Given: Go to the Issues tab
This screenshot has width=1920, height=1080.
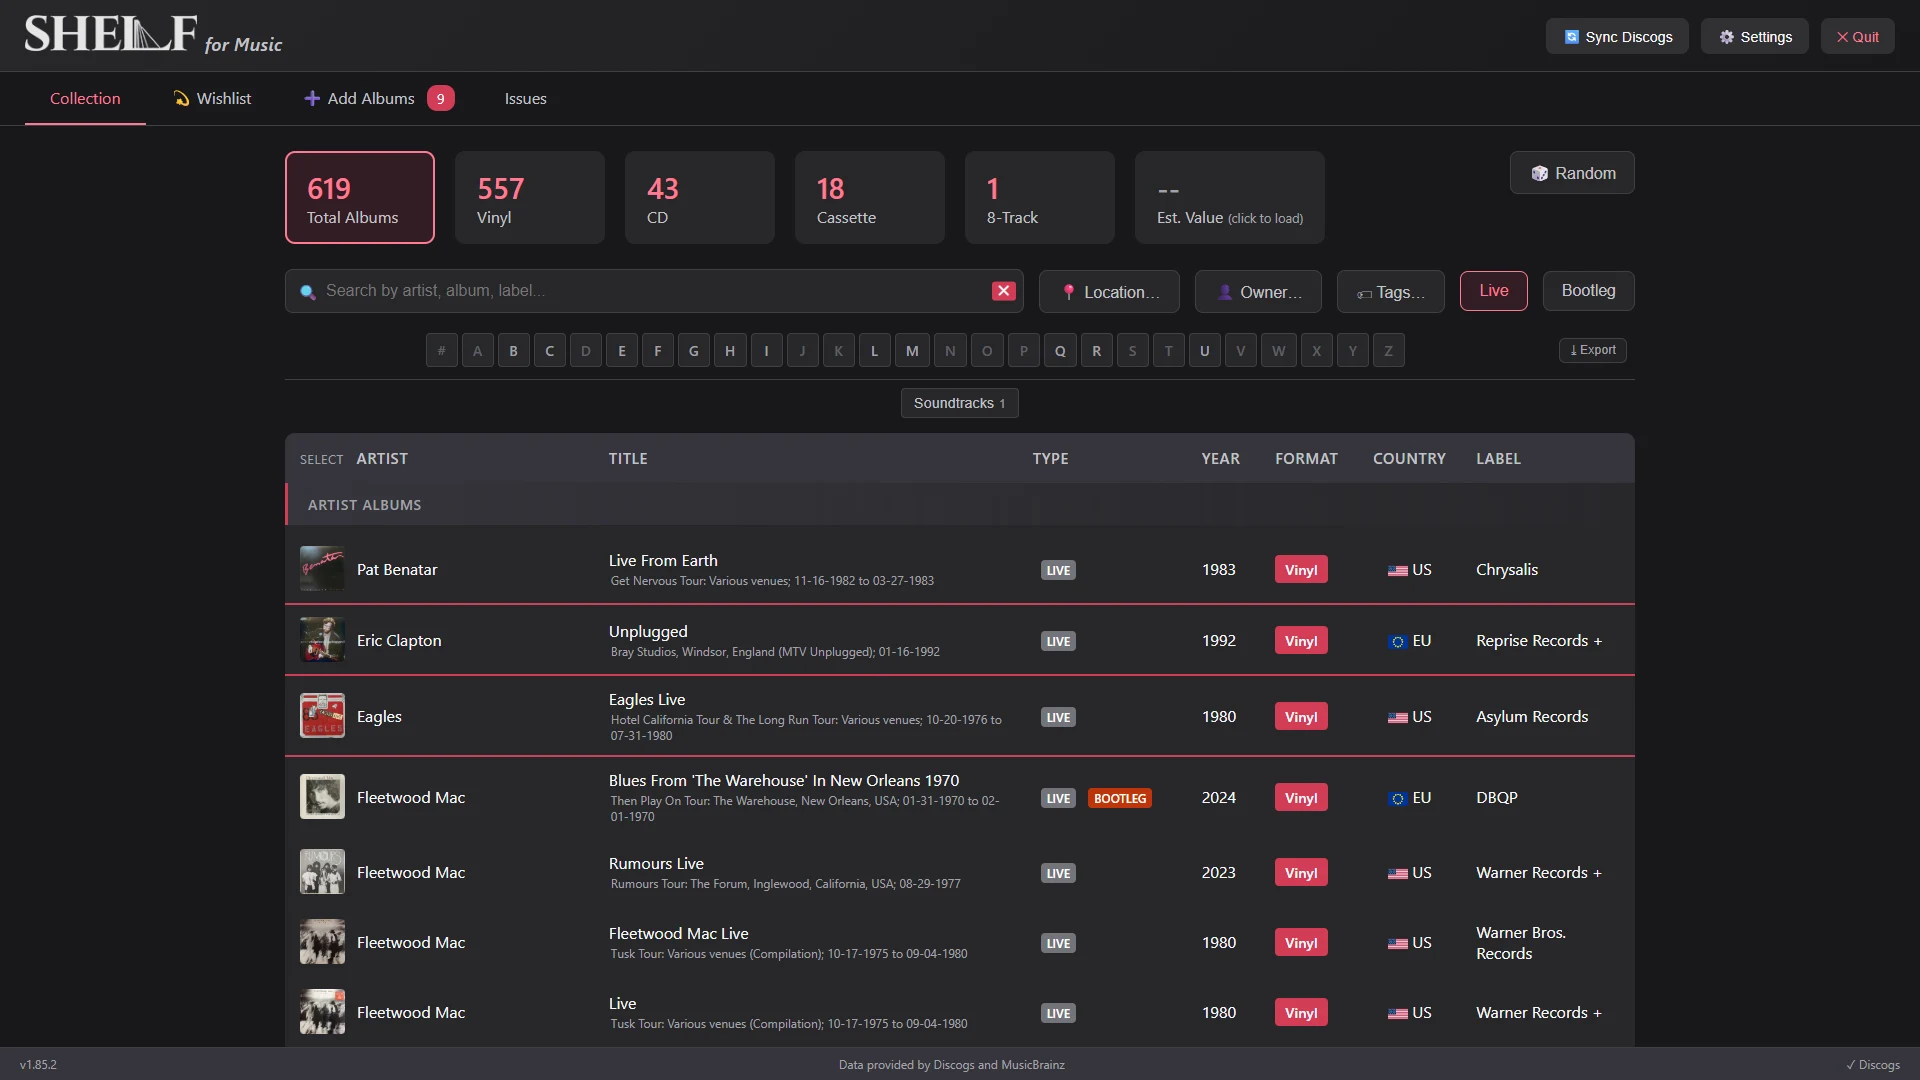Looking at the screenshot, I should 525,98.
